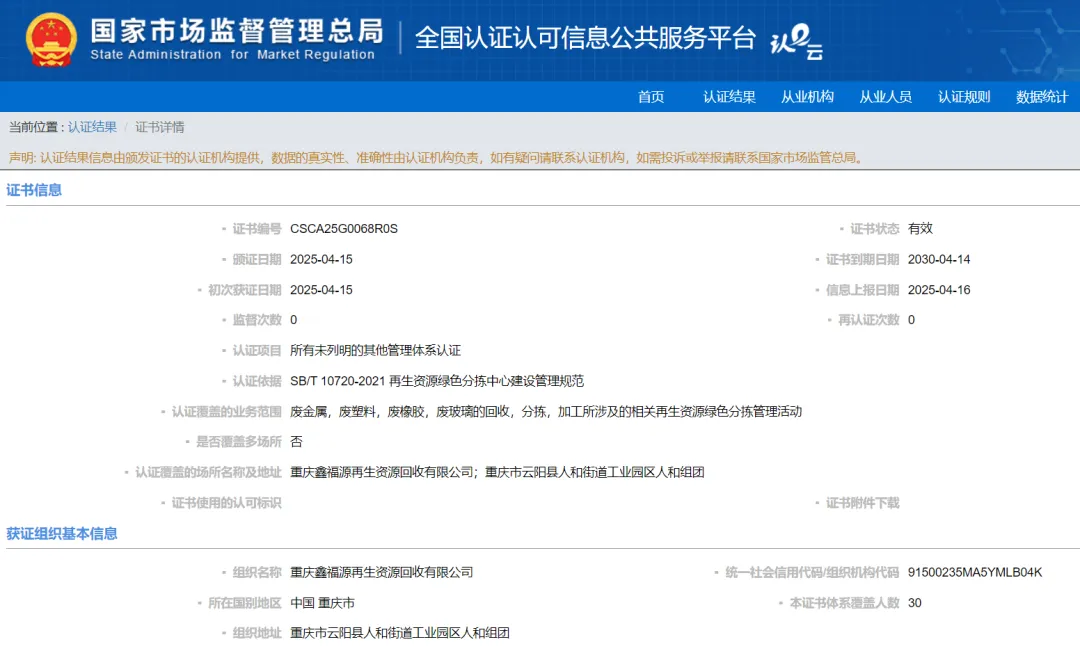Open 数据统计 in the navigation bar
1080x651 pixels.
1042,97
